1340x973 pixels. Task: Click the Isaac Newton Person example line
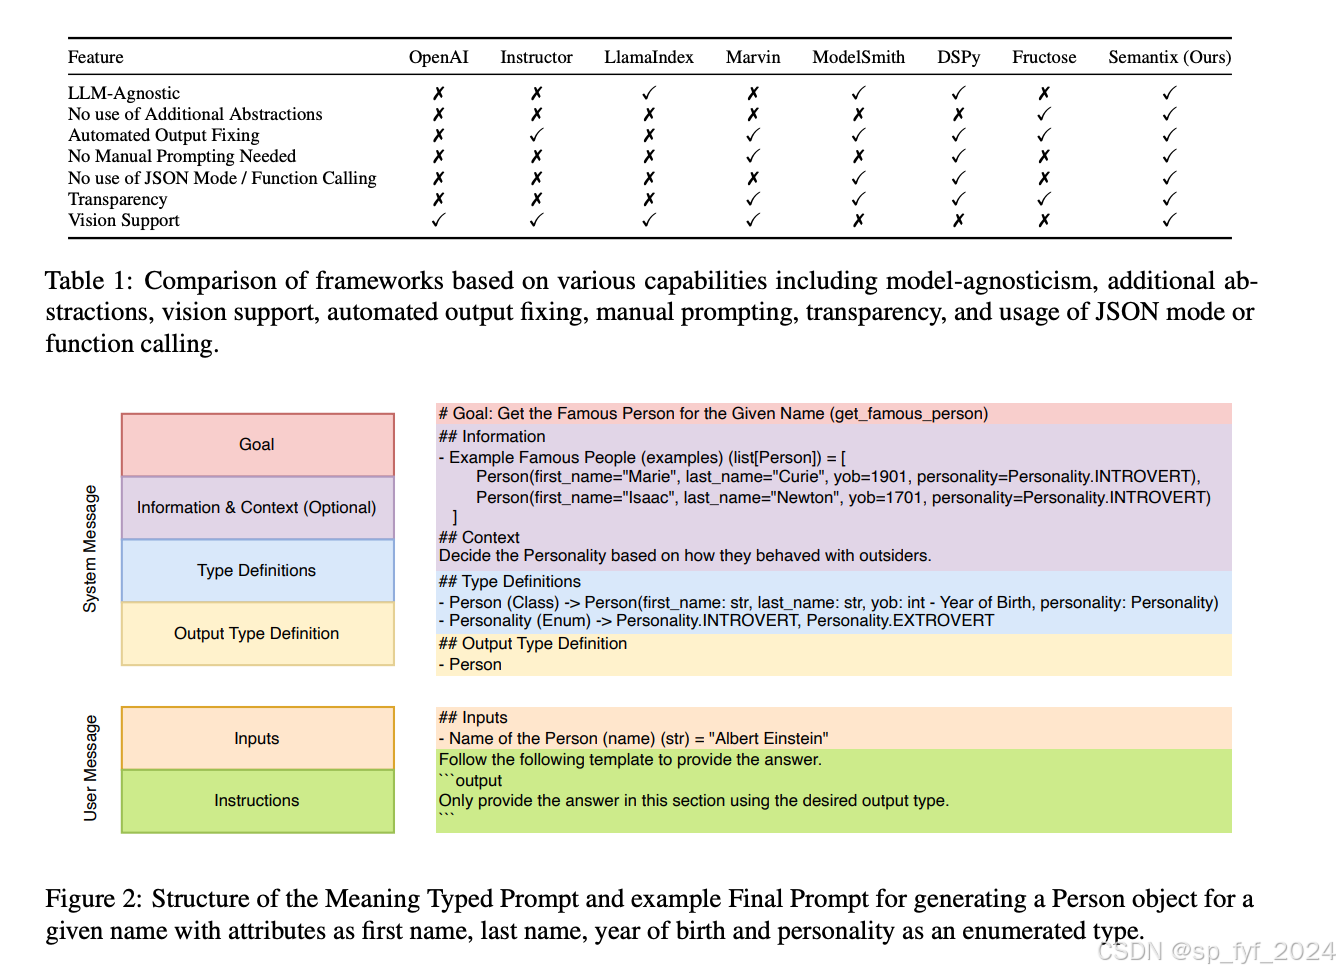pos(843,498)
